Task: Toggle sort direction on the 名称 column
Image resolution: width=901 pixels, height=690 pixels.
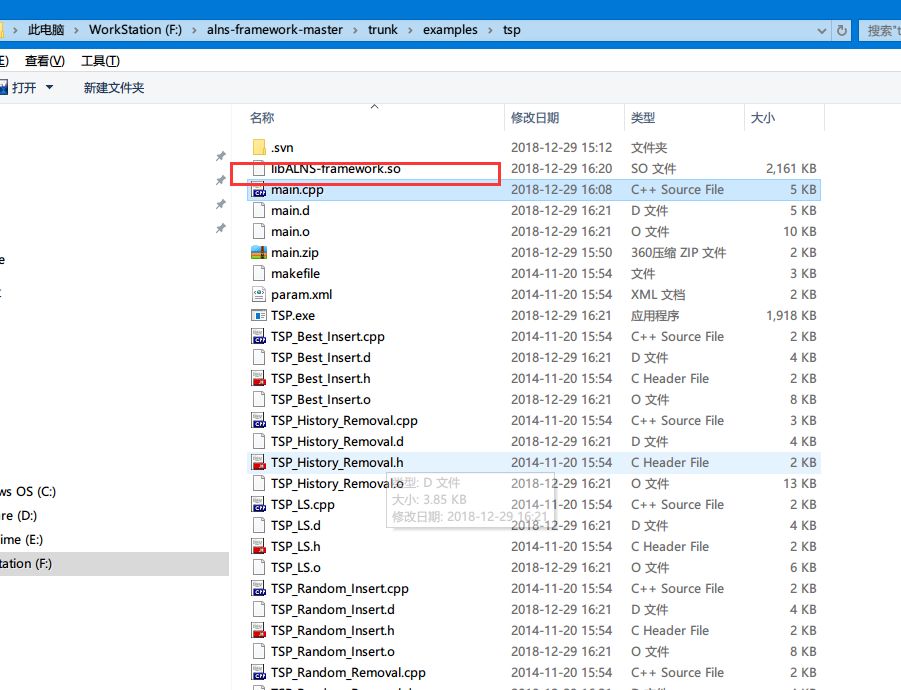Action: [x=262, y=117]
